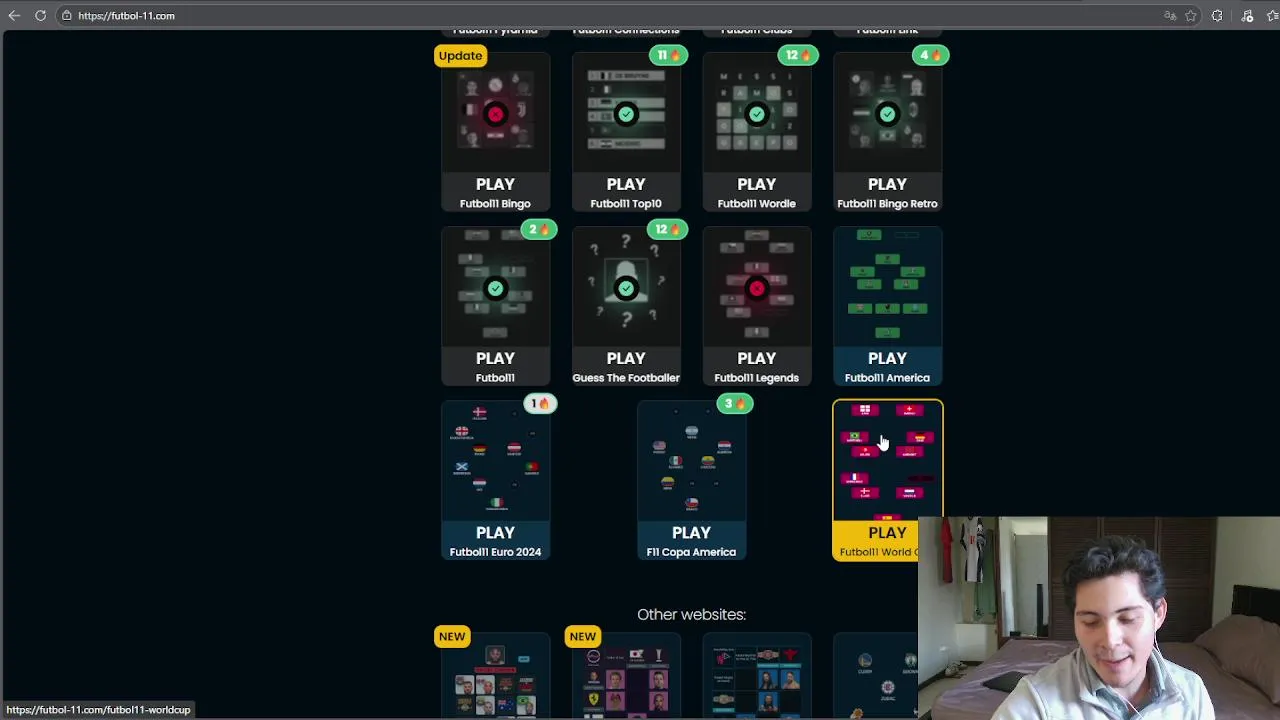Click the futbol11-worldcup URL in status bar
The width and height of the screenshot is (1280, 720).
click(98, 710)
